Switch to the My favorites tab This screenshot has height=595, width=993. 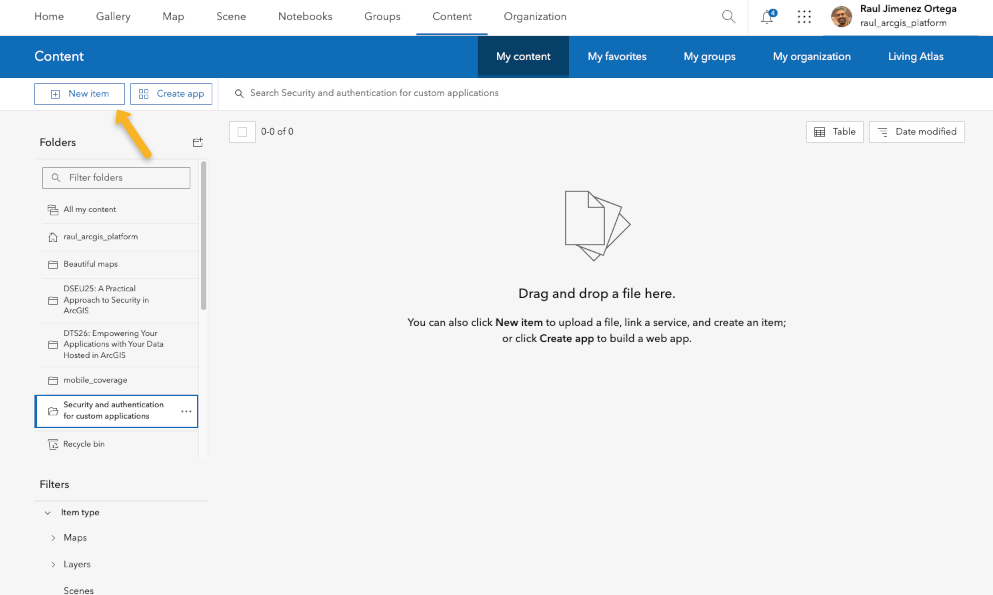tap(617, 56)
